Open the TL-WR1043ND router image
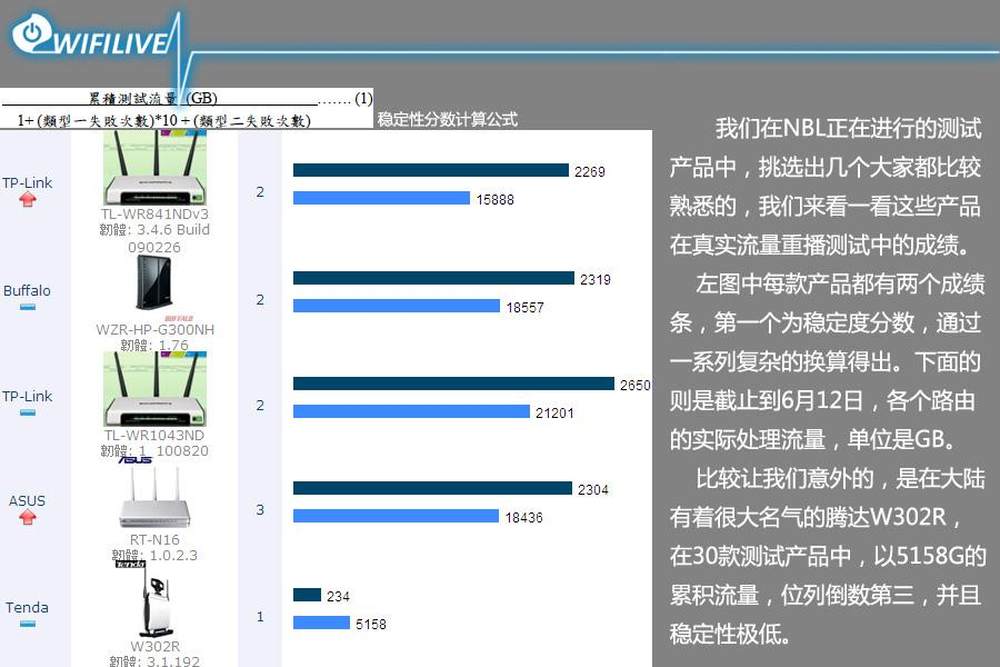This screenshot has width=1000, height=667. [x=155, y=388]
